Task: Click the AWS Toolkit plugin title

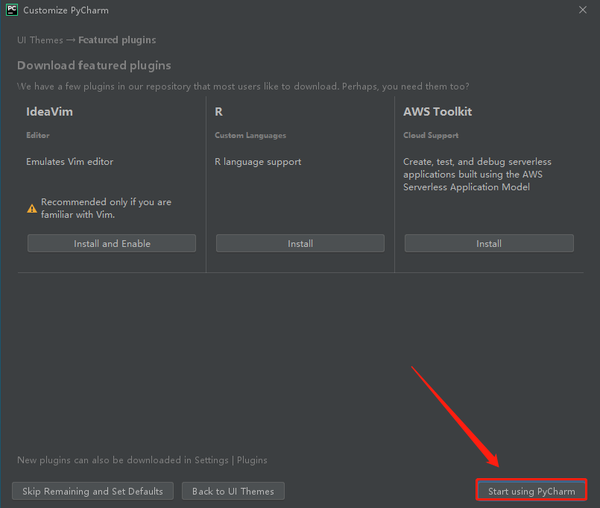Action: pos(437,112)
